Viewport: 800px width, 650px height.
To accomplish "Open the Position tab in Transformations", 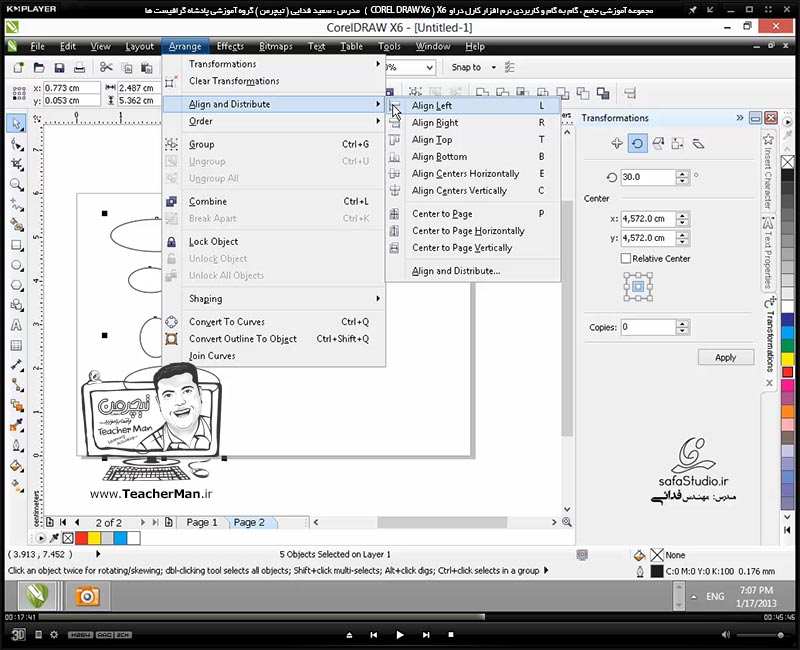I will pyautogui.click(x=617, y=143).
